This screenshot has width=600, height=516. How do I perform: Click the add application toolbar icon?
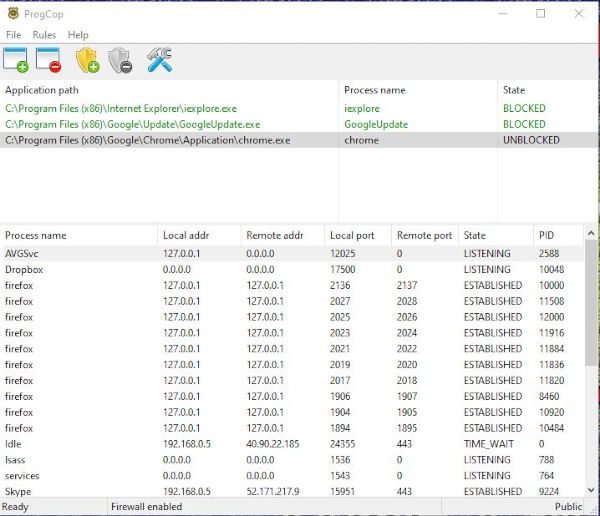pyautogui.click(x=17, y=61)
